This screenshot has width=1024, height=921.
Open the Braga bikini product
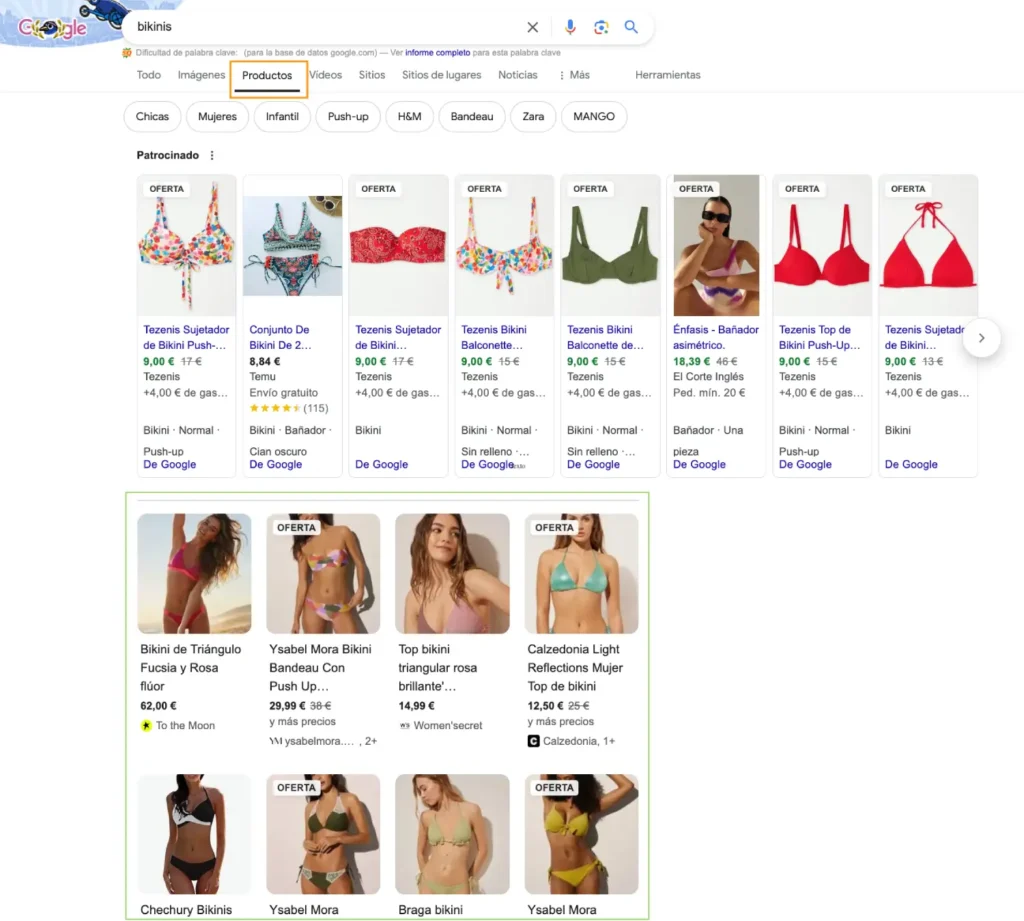(430, 910)
